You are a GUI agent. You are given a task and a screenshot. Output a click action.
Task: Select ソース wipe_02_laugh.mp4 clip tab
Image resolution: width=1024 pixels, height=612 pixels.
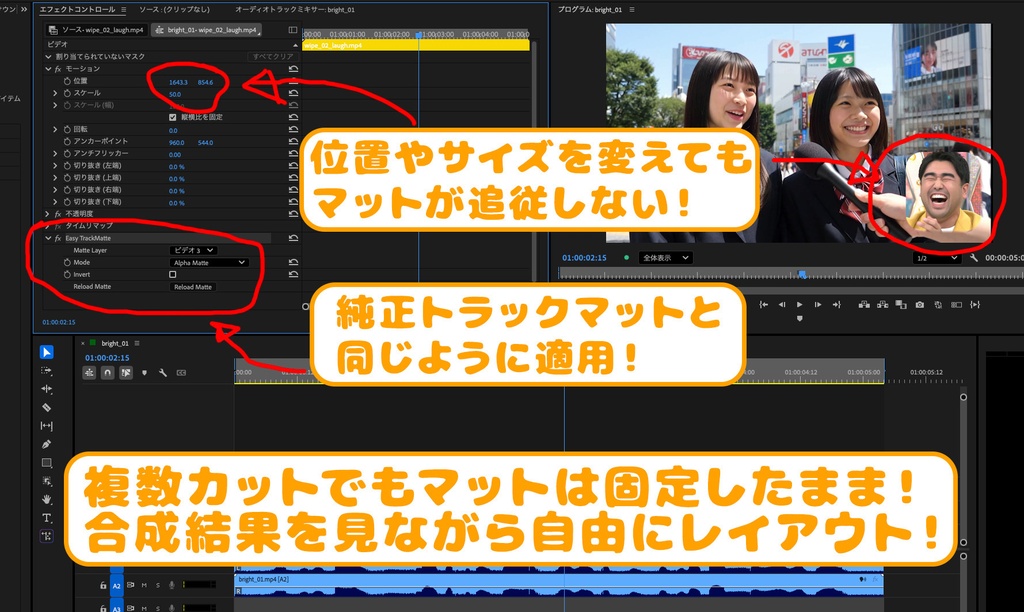96,30
